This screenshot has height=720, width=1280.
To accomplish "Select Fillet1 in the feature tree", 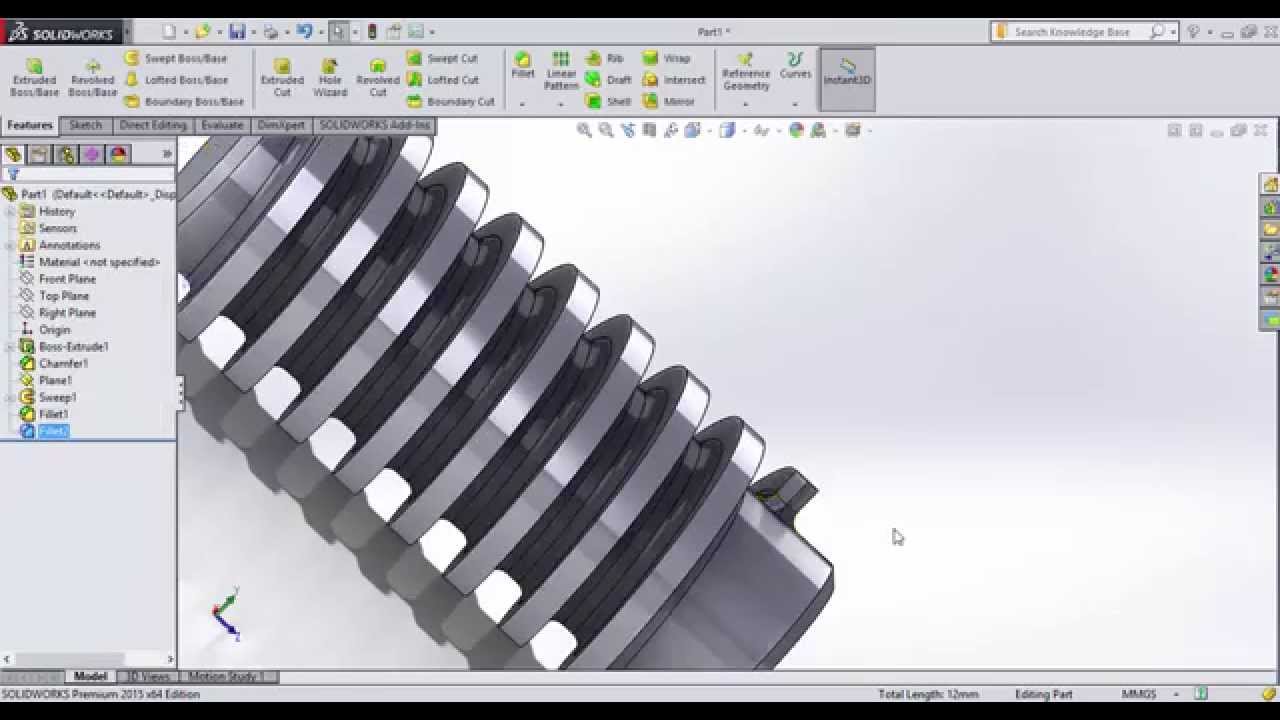I will point(54,414).
